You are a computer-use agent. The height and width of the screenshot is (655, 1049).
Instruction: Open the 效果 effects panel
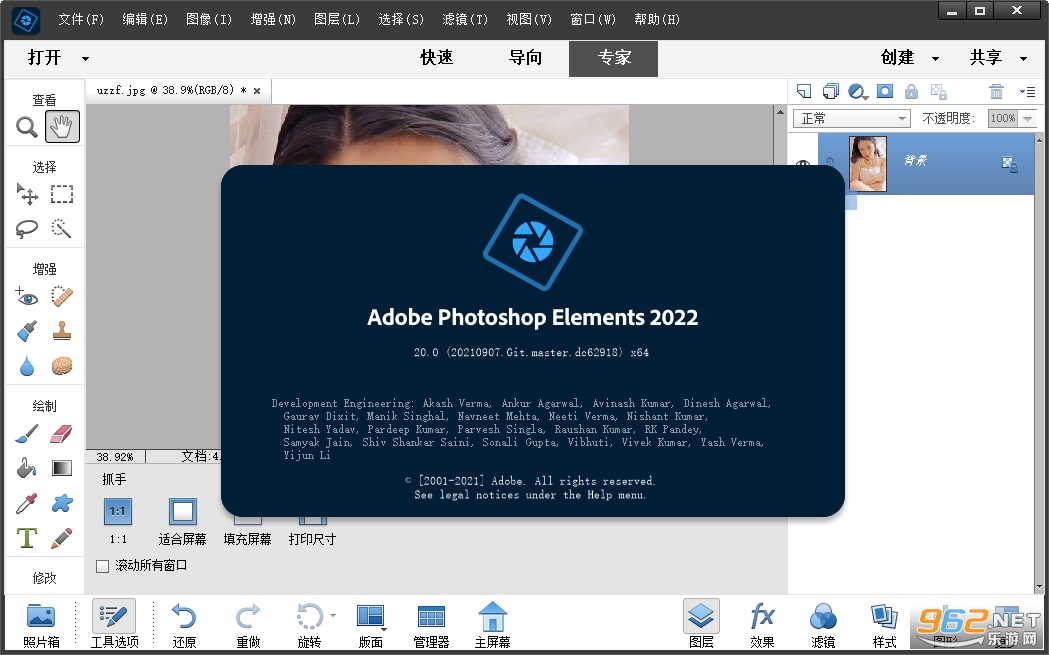pos(762,624)
